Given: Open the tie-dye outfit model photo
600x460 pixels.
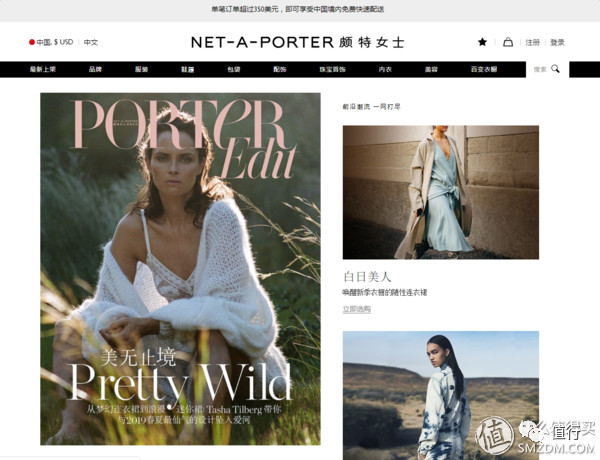Looking at the screenshot, I should [x=441, y=395].
